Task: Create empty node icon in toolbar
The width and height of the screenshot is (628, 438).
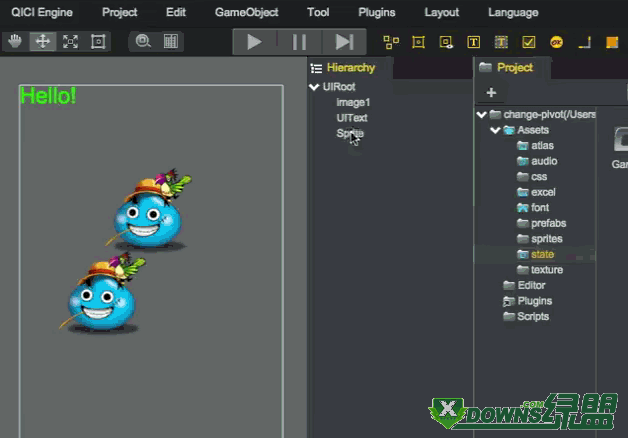Action: point(391,42)
